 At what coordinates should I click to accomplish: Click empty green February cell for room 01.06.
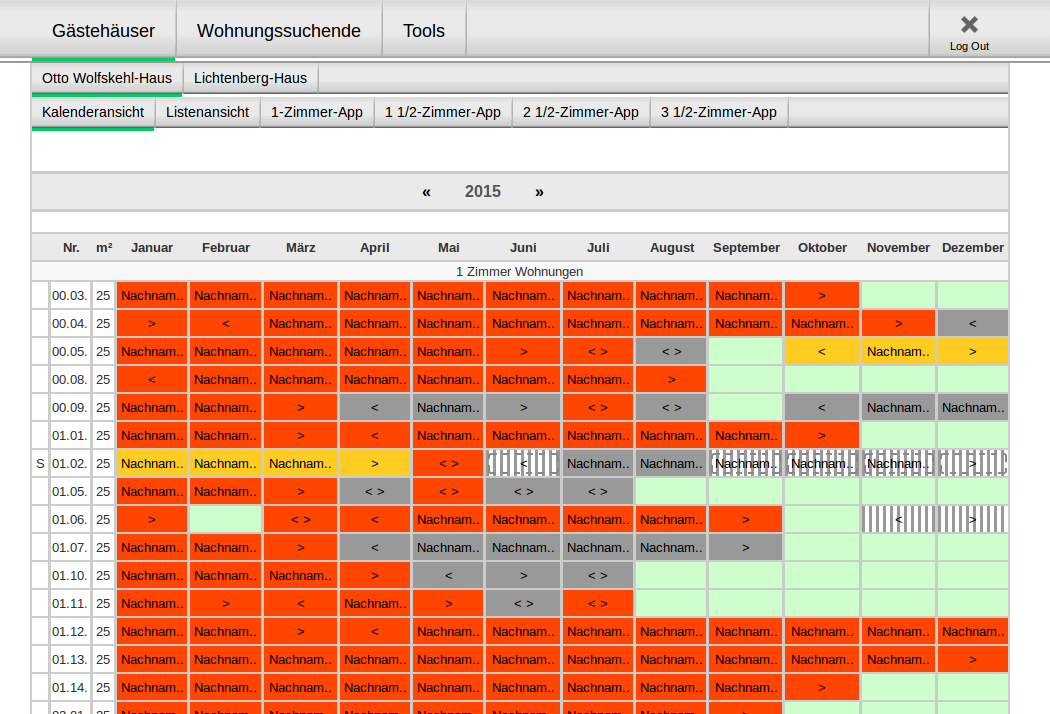click(226, 519)
